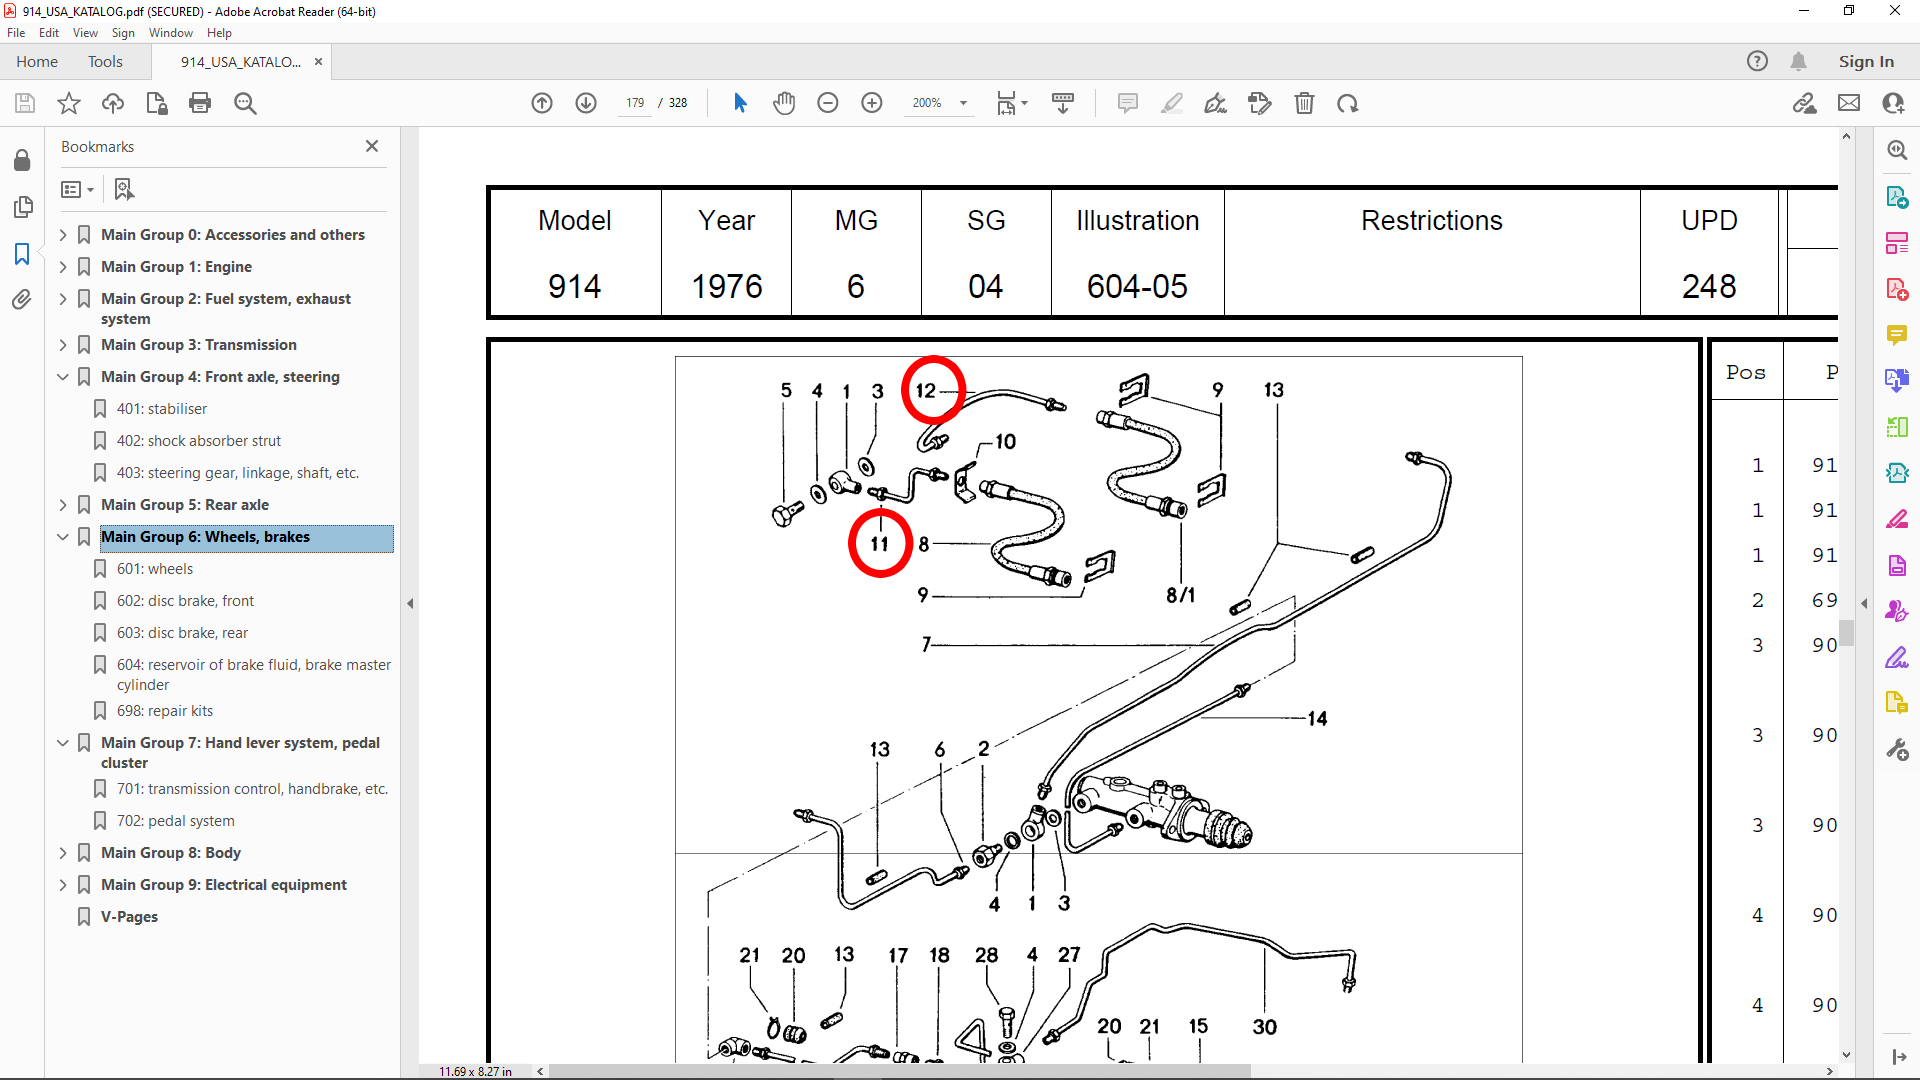The height and width of the screenshot is (1080, 1920).
Task: Go to next page arrow icon
Action: (x=586, y=103)
